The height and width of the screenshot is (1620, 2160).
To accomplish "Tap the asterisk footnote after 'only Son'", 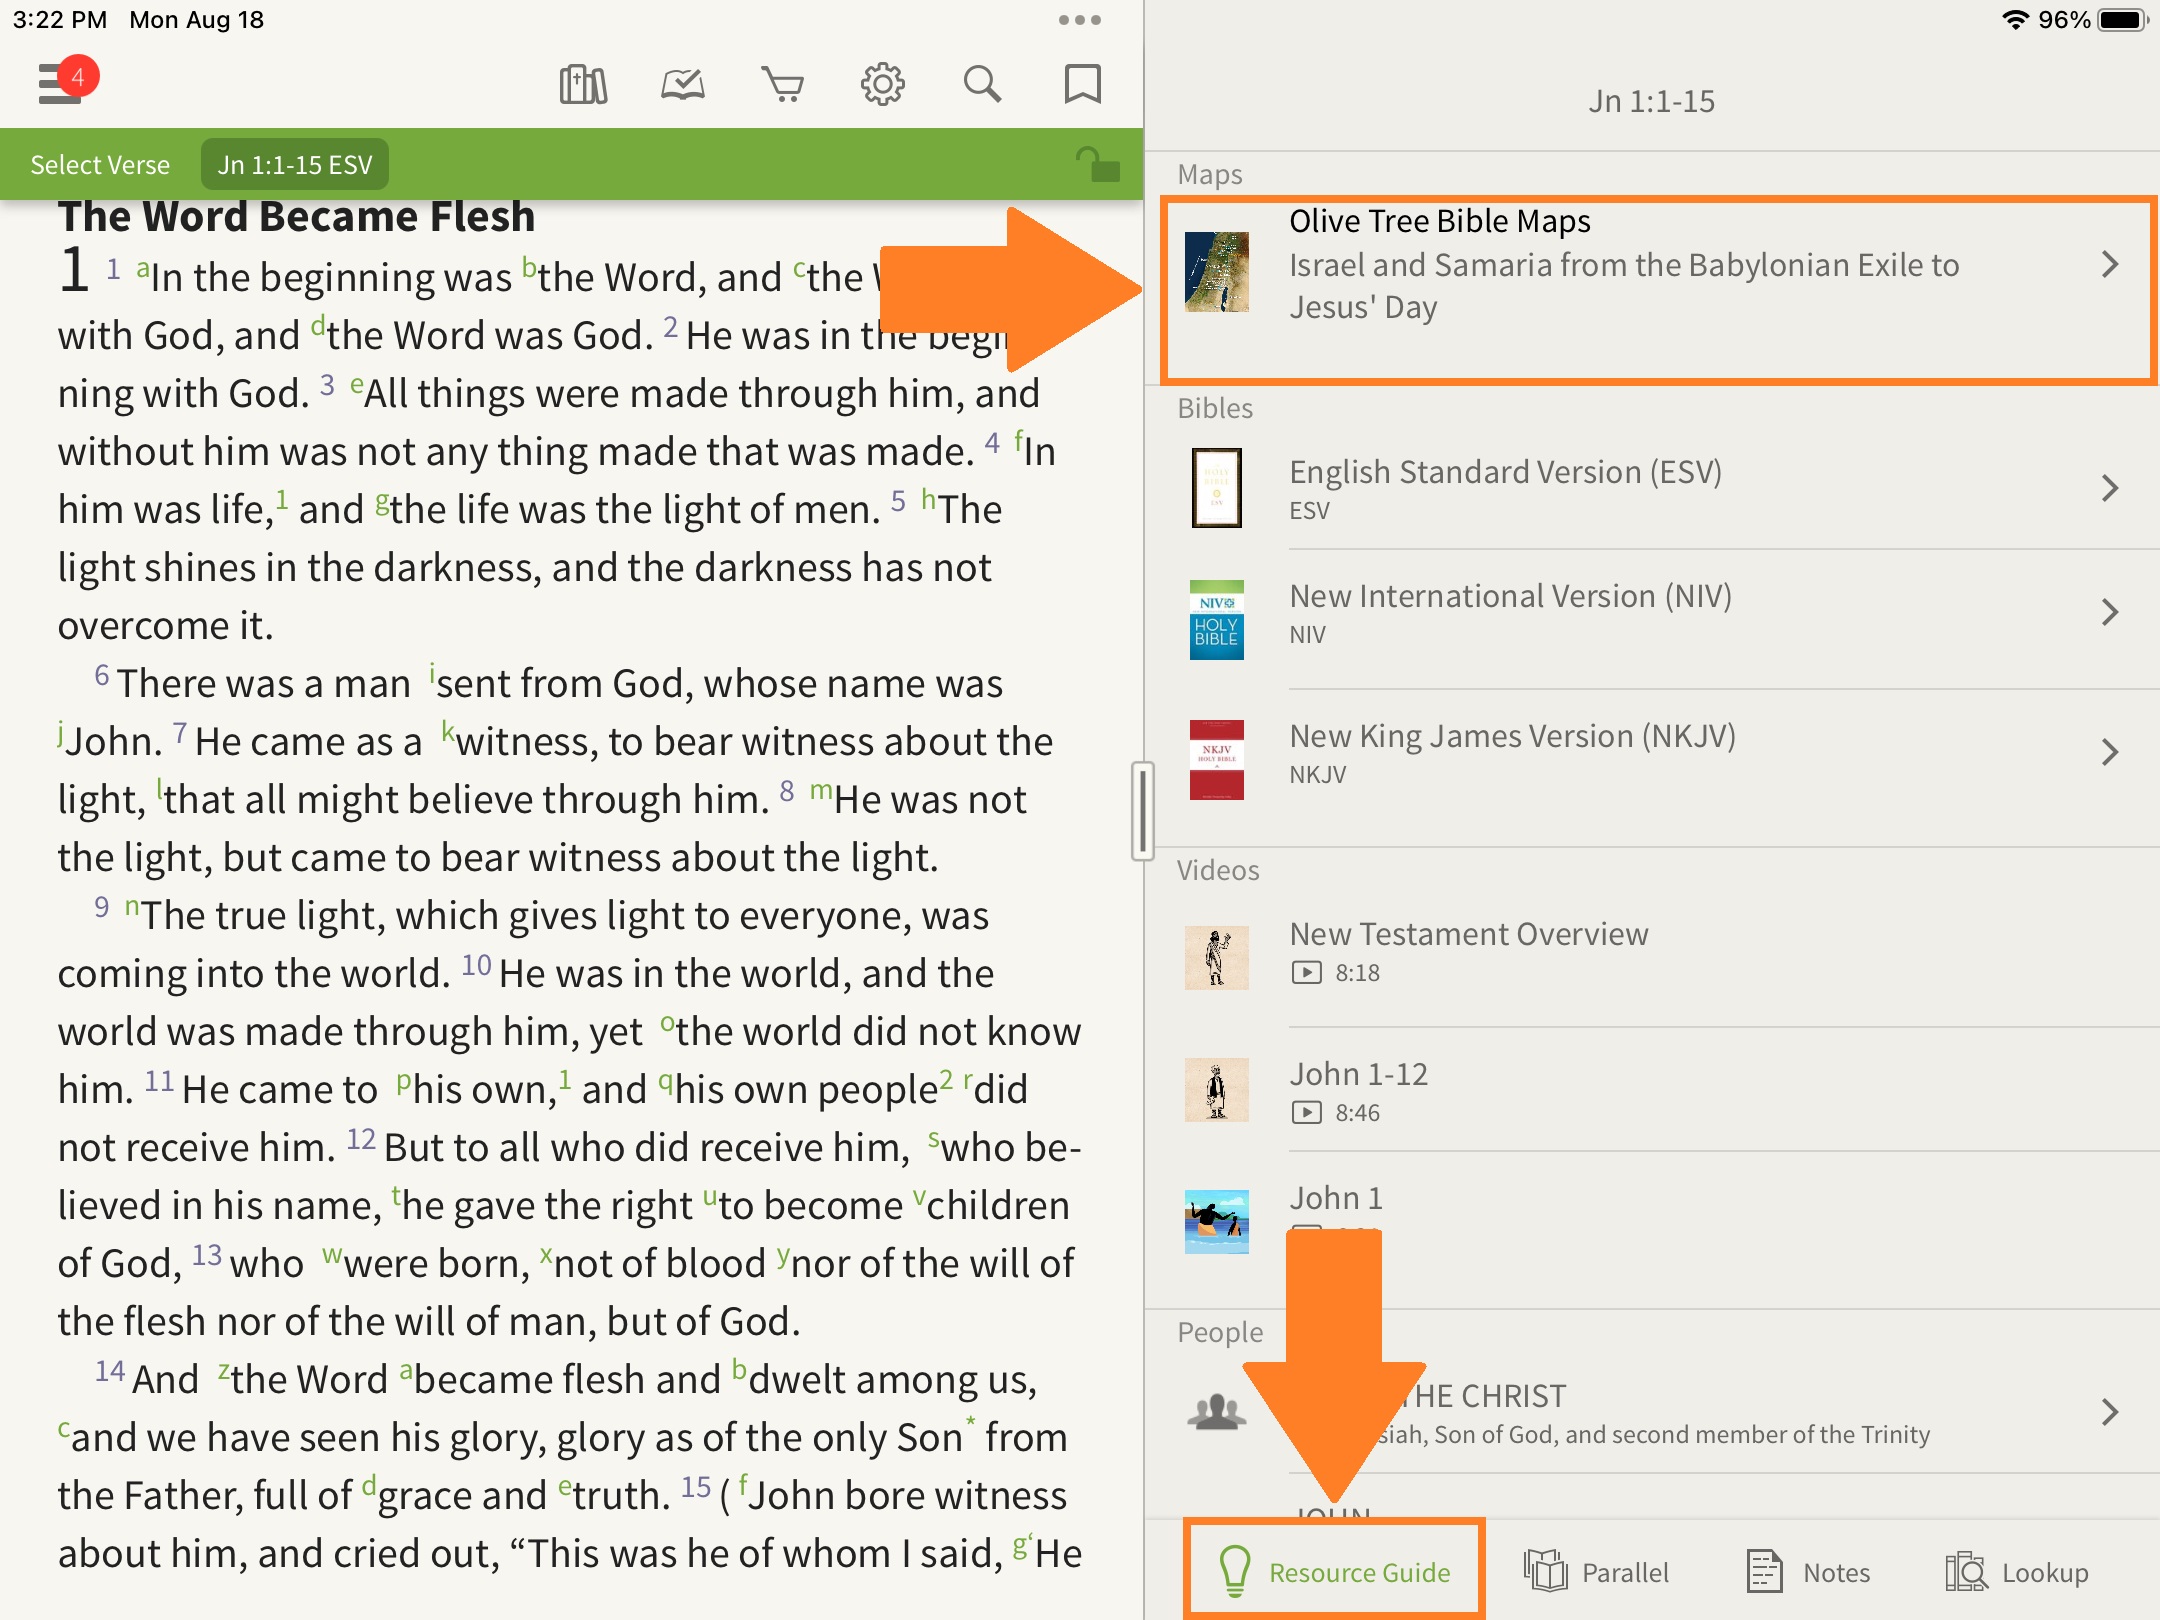I will point(970,1422).
